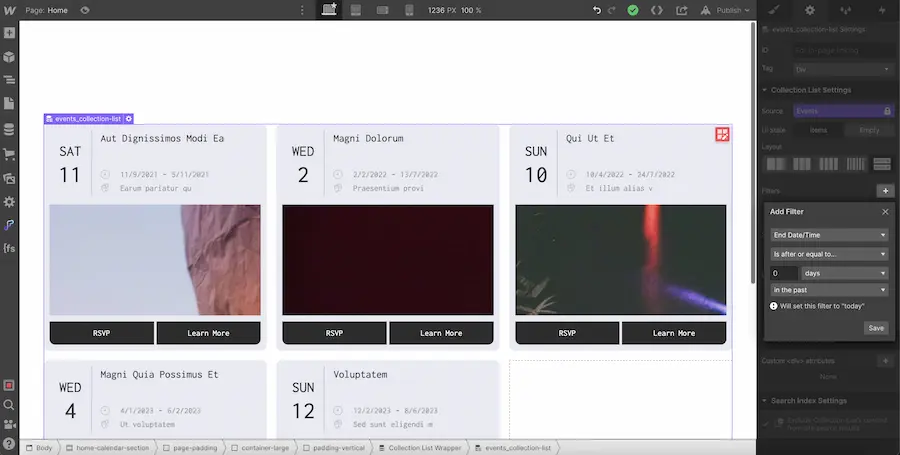
Task: Open the Finsweet {fs} extension
Action: click(x=9, y=248)
